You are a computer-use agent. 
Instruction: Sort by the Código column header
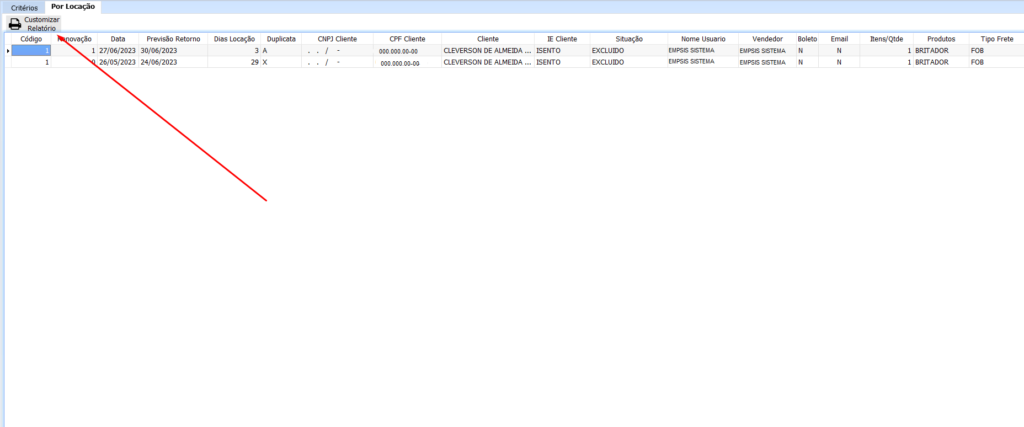31,39
